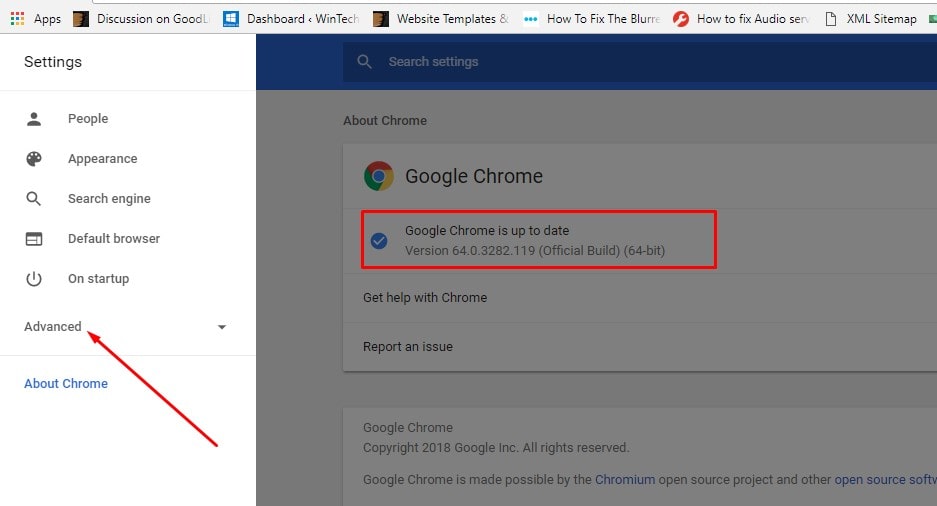Click the People person icon
Viewport: 937px width, 506px height.
click(x=34, y=119)
